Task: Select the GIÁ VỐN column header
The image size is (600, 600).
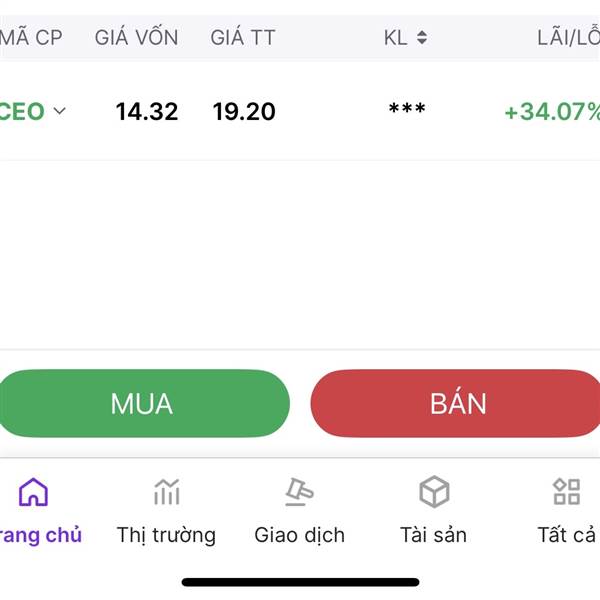Action: pyautogui.click(x=137, y=38)
